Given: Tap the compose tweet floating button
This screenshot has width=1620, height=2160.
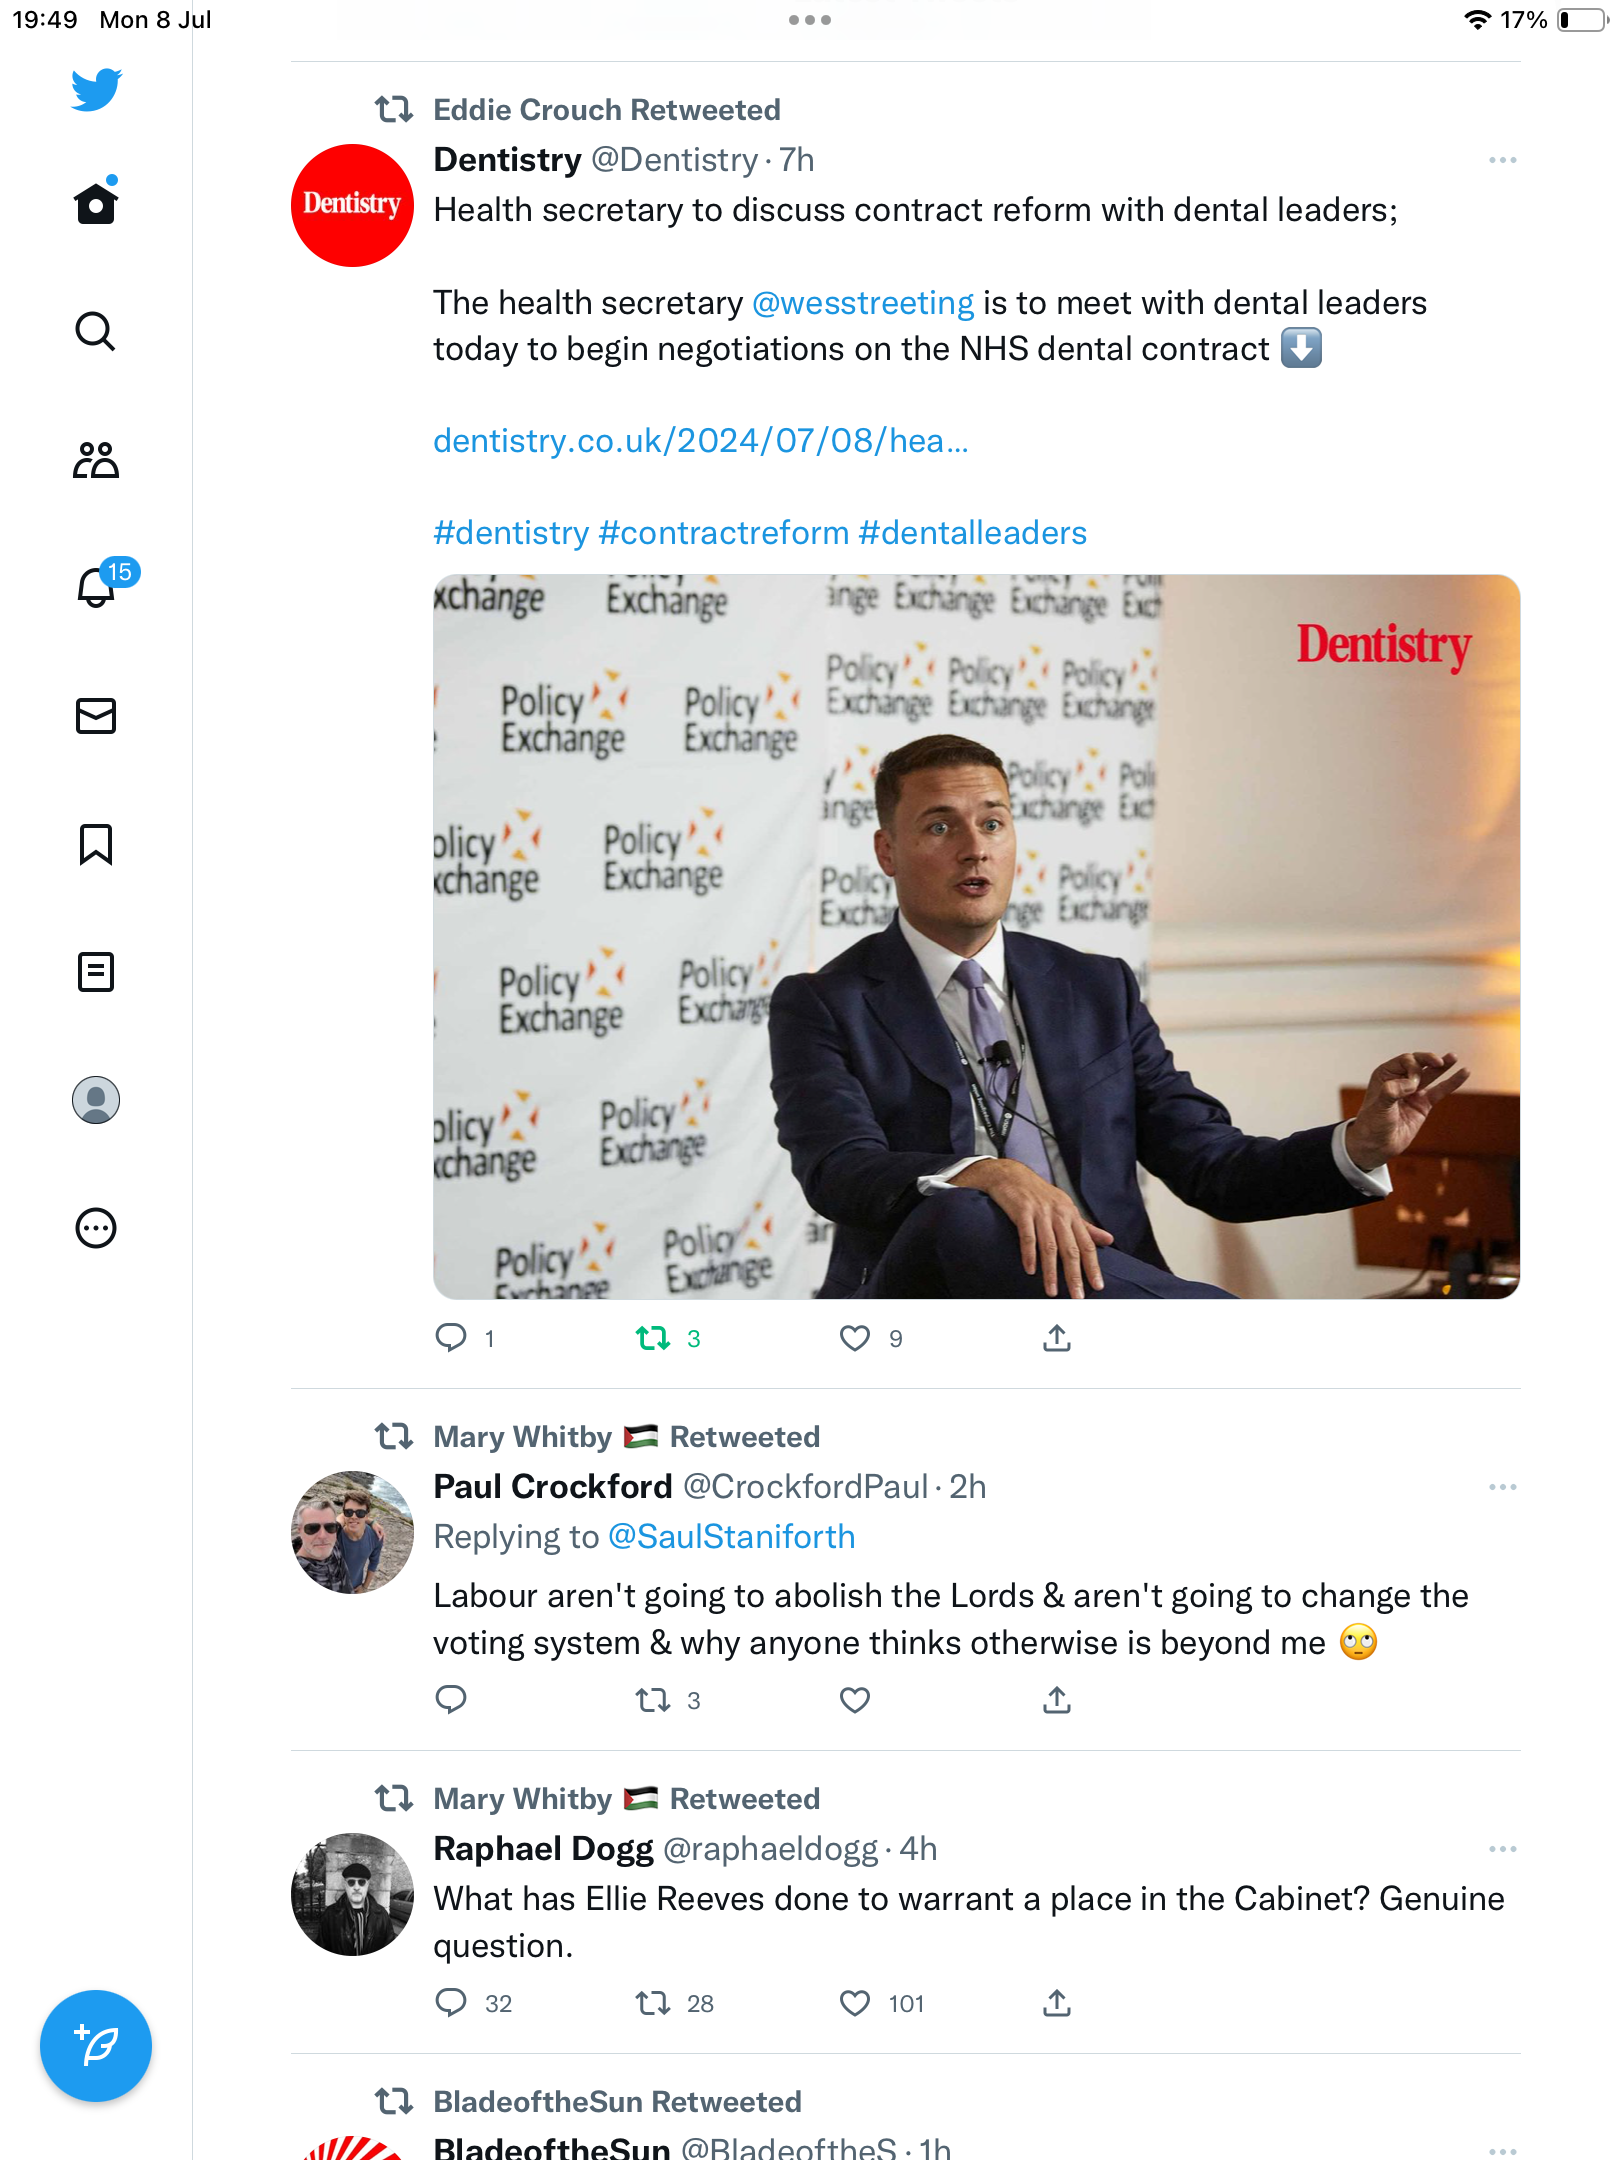Looking at the screenshot, I should pos(96,2046).
